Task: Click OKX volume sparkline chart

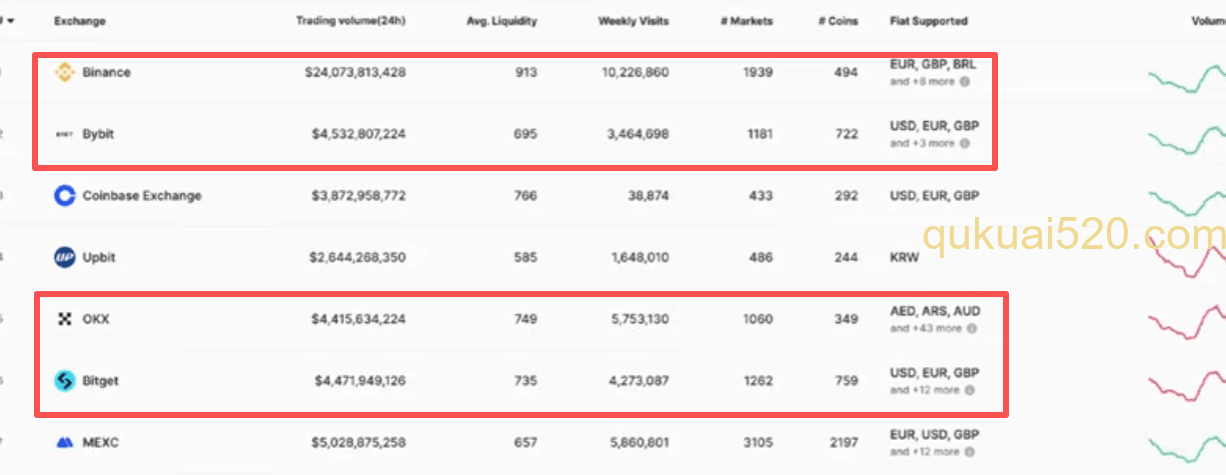Action: pos(1186,324)
